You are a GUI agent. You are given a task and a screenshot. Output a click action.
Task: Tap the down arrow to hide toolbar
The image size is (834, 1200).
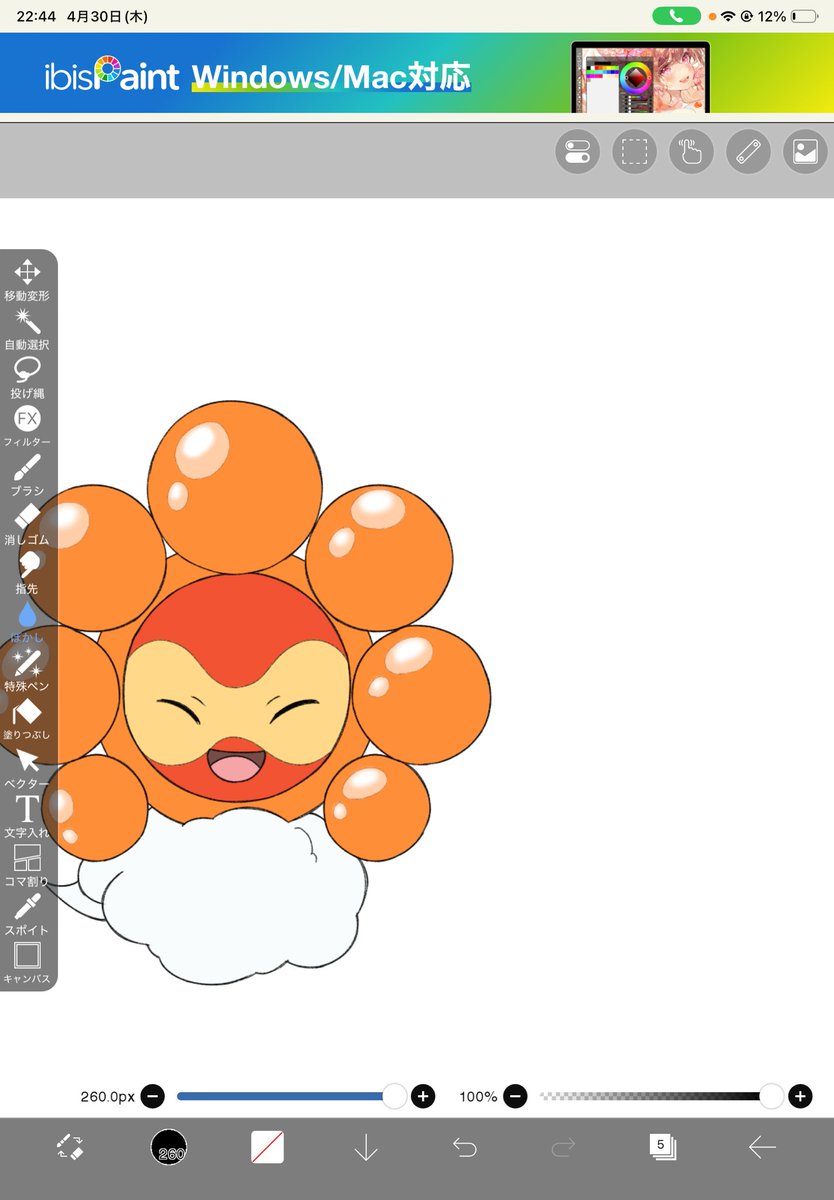[x=366, y=1147]
